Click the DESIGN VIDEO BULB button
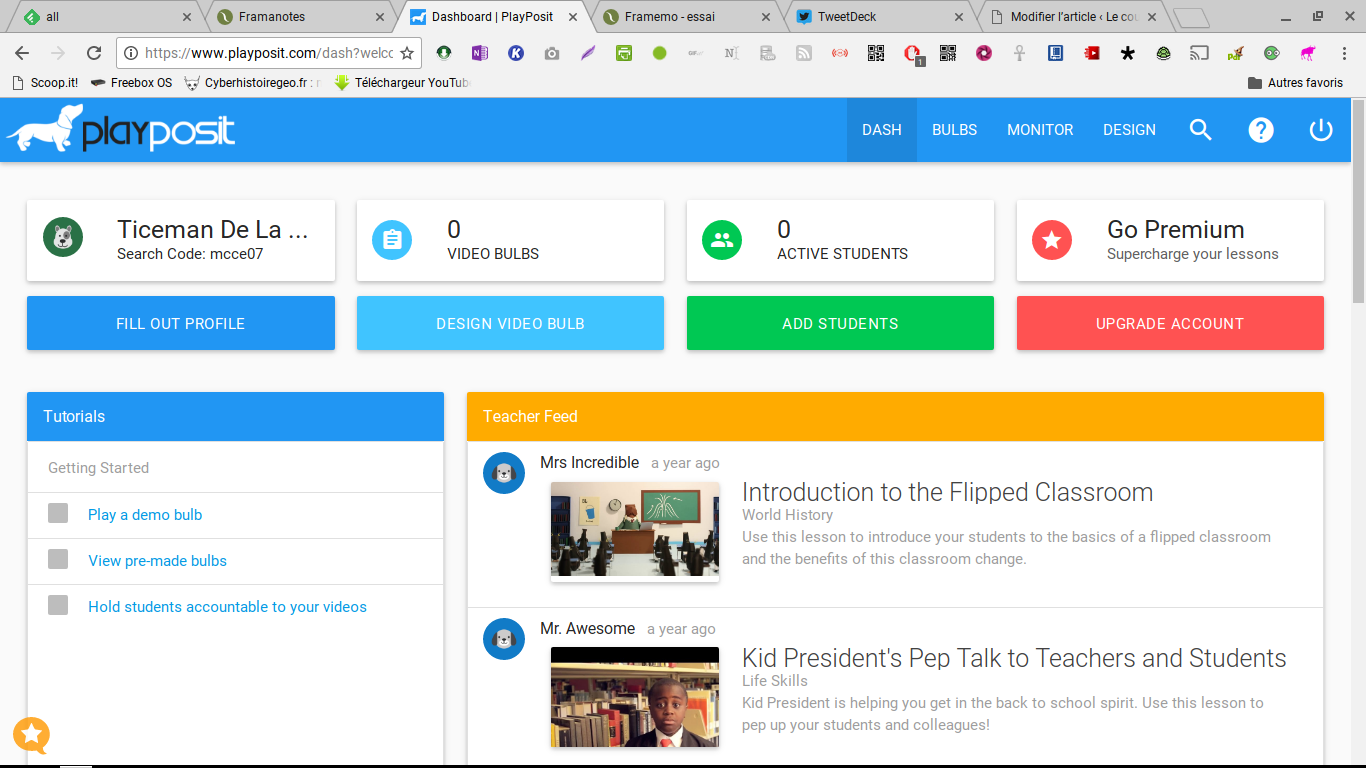The image size is (1366, 768). pyautogui.click(x=510, y=323)
